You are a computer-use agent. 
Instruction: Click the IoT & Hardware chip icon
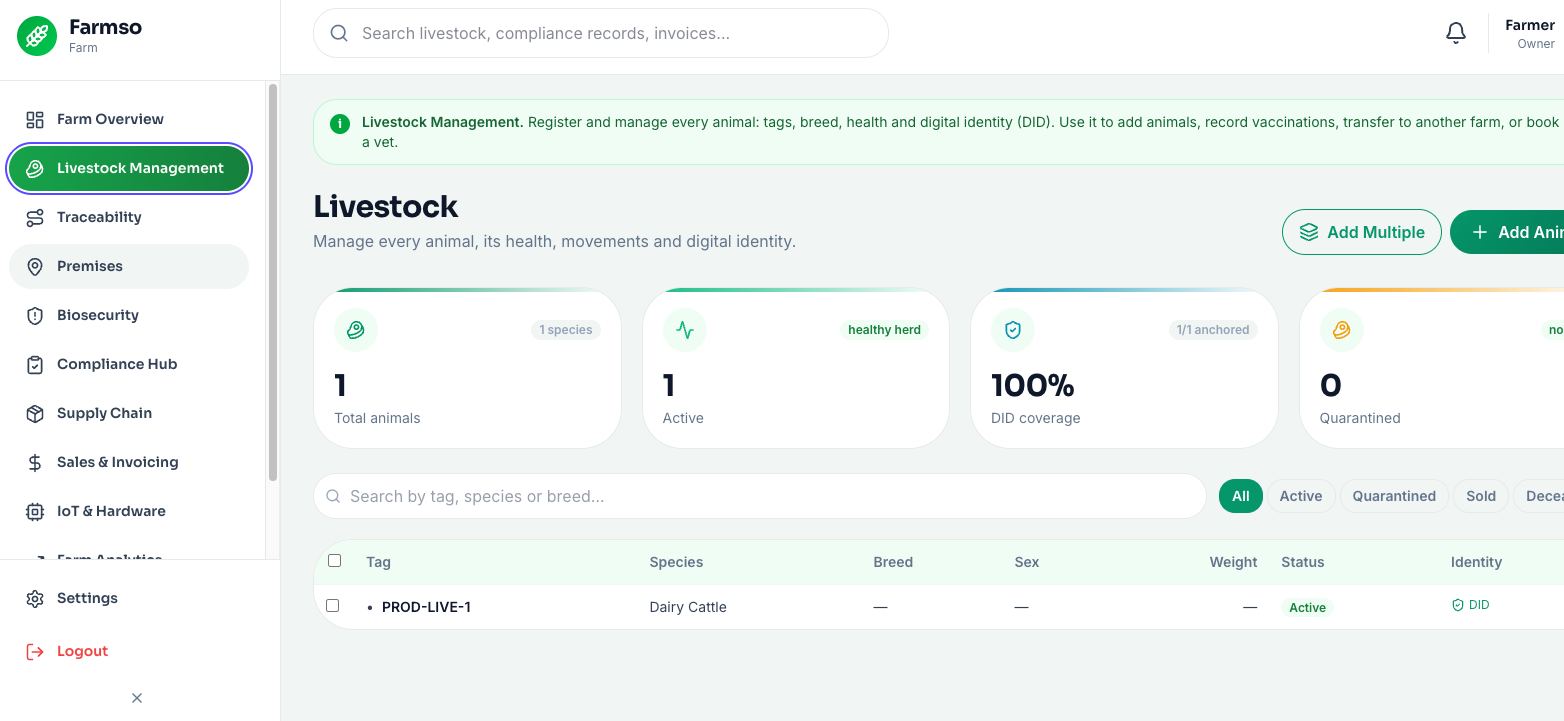pos(35,512)
